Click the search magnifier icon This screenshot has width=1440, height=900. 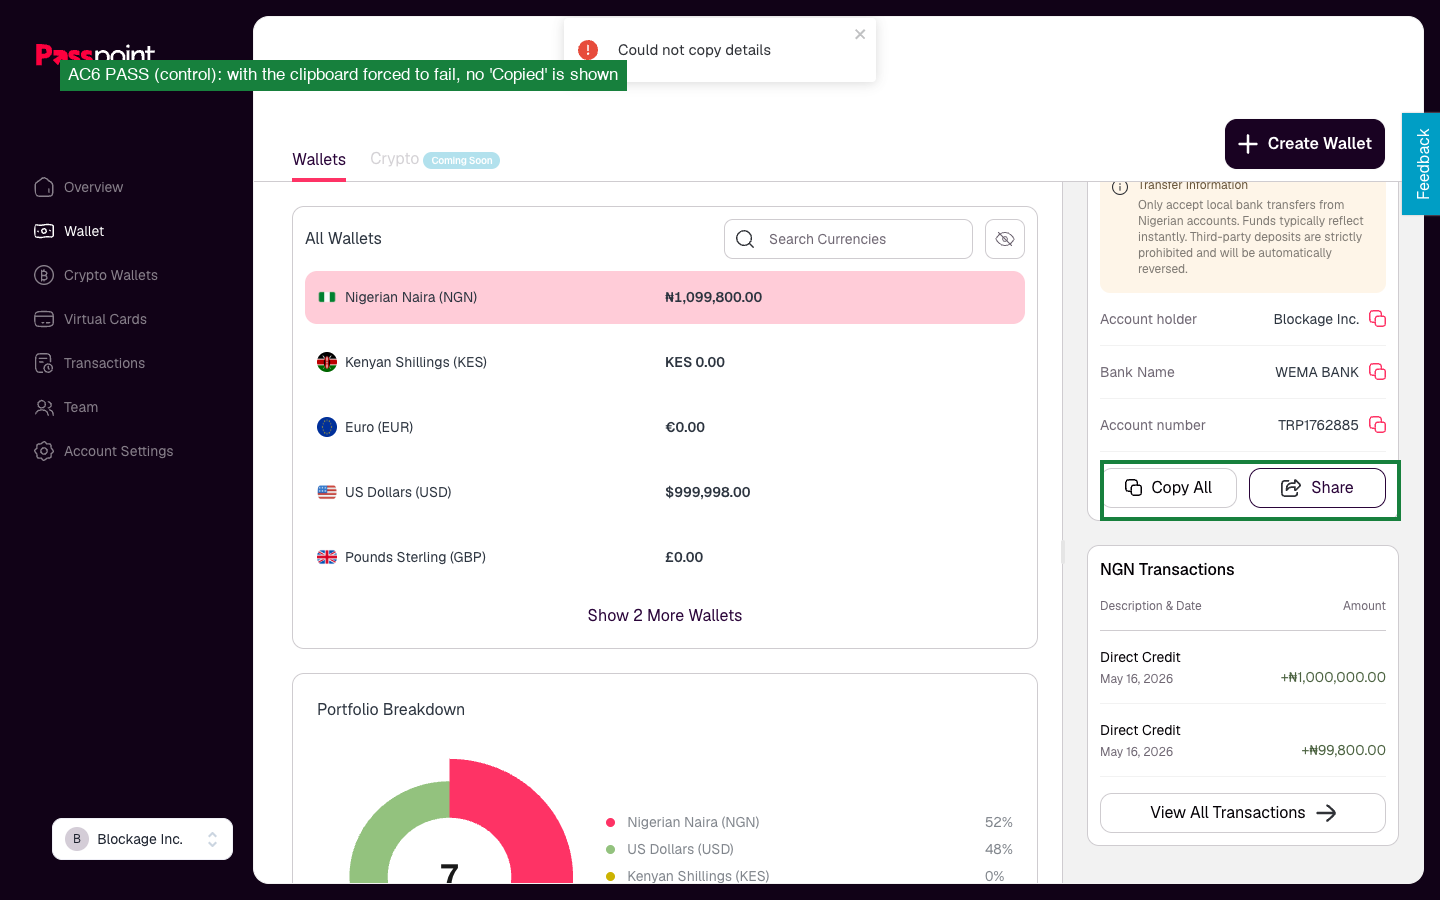coord(745,239)
